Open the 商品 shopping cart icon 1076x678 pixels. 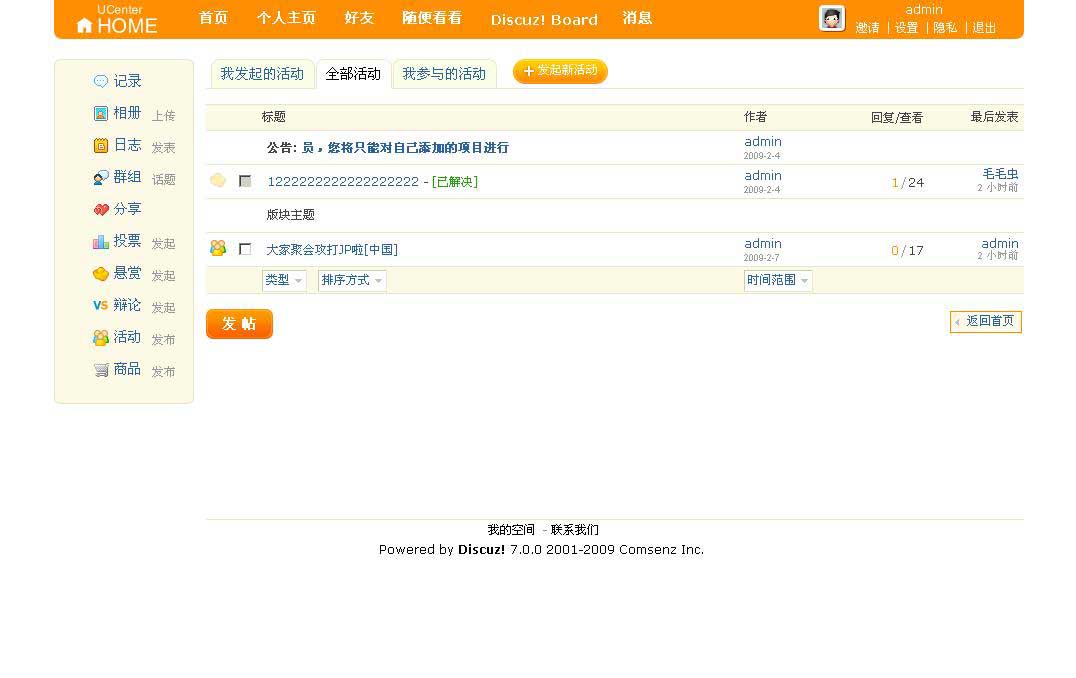pyautogui.click(x=100, y=369)
